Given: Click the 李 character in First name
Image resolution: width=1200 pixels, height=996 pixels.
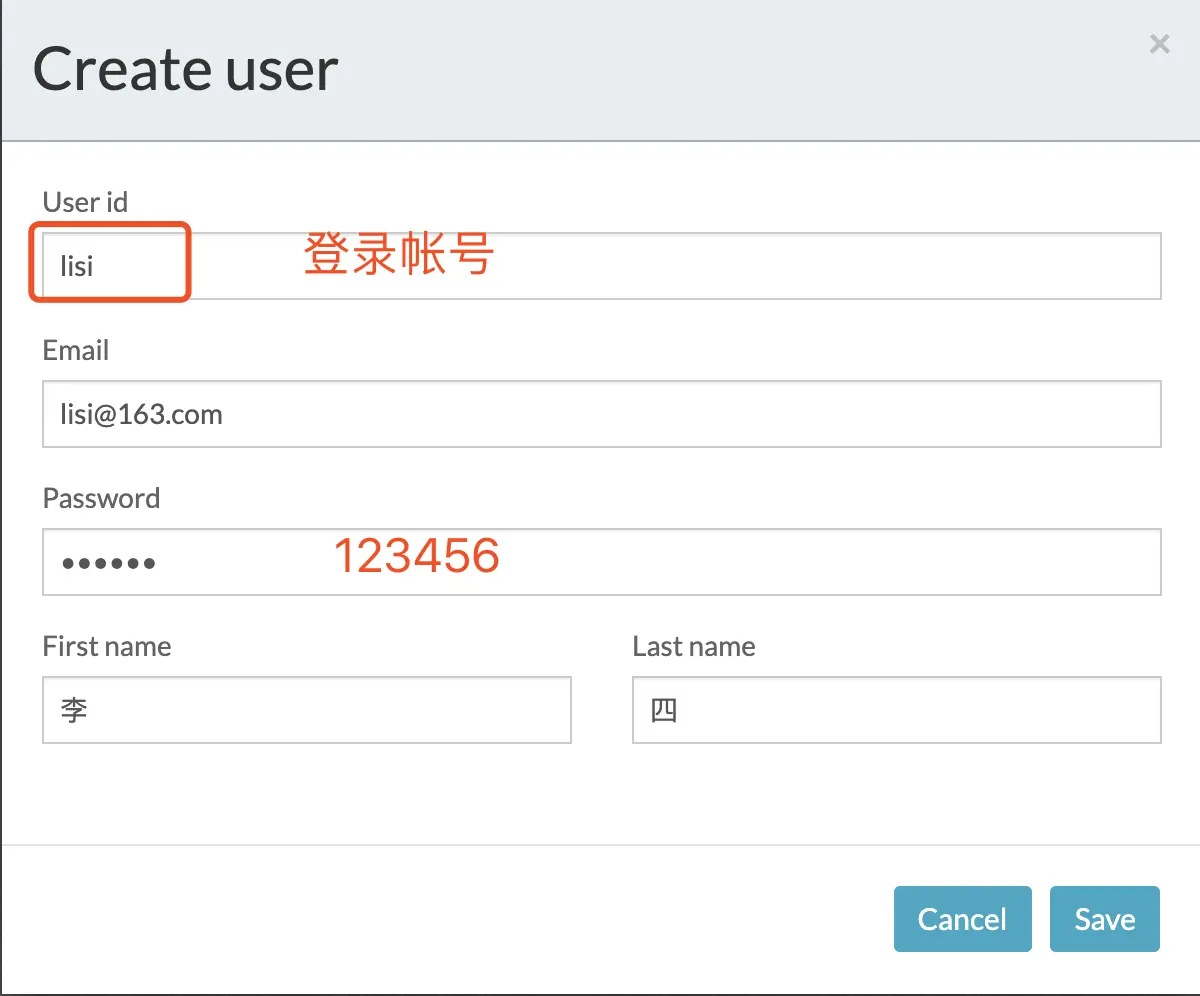Looking at the screenshot, I should coord(74,711).
